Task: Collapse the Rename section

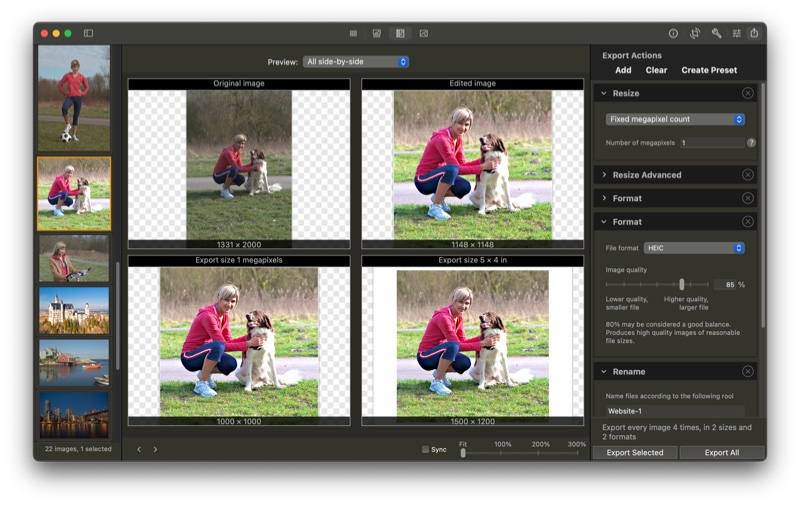Action: tap(604, 371)
